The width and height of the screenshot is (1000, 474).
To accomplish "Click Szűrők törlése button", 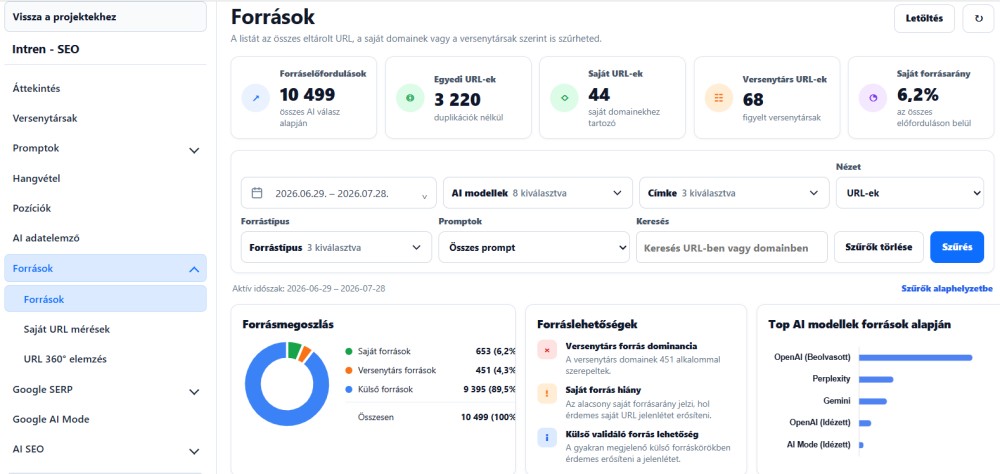I will point(878,247).
